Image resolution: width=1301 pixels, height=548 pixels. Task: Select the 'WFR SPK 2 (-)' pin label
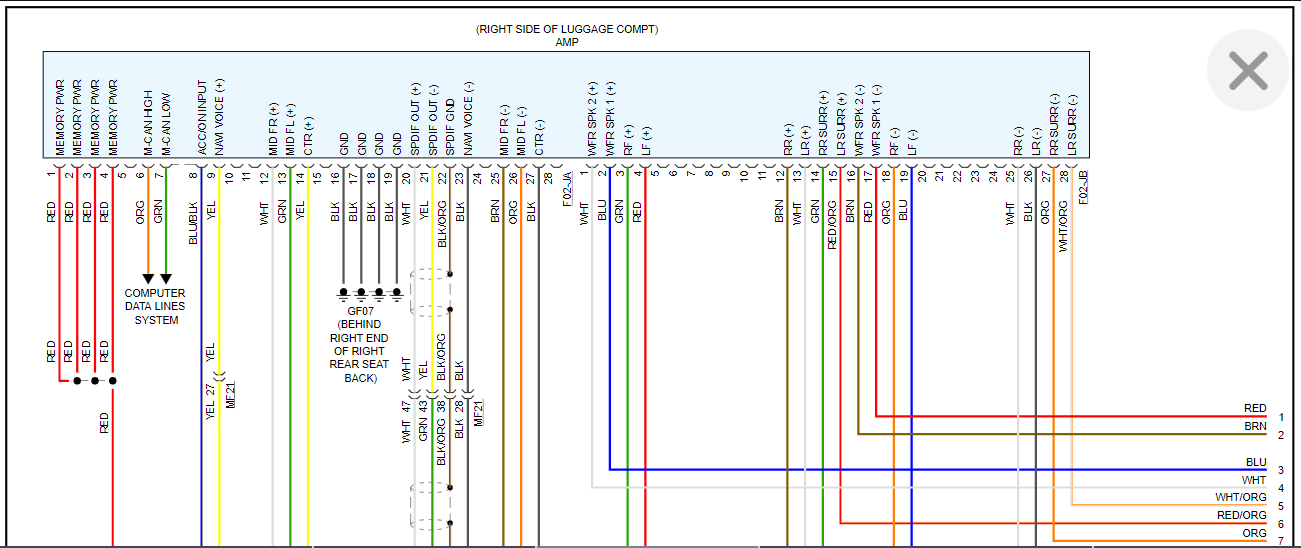click(859, 118)
